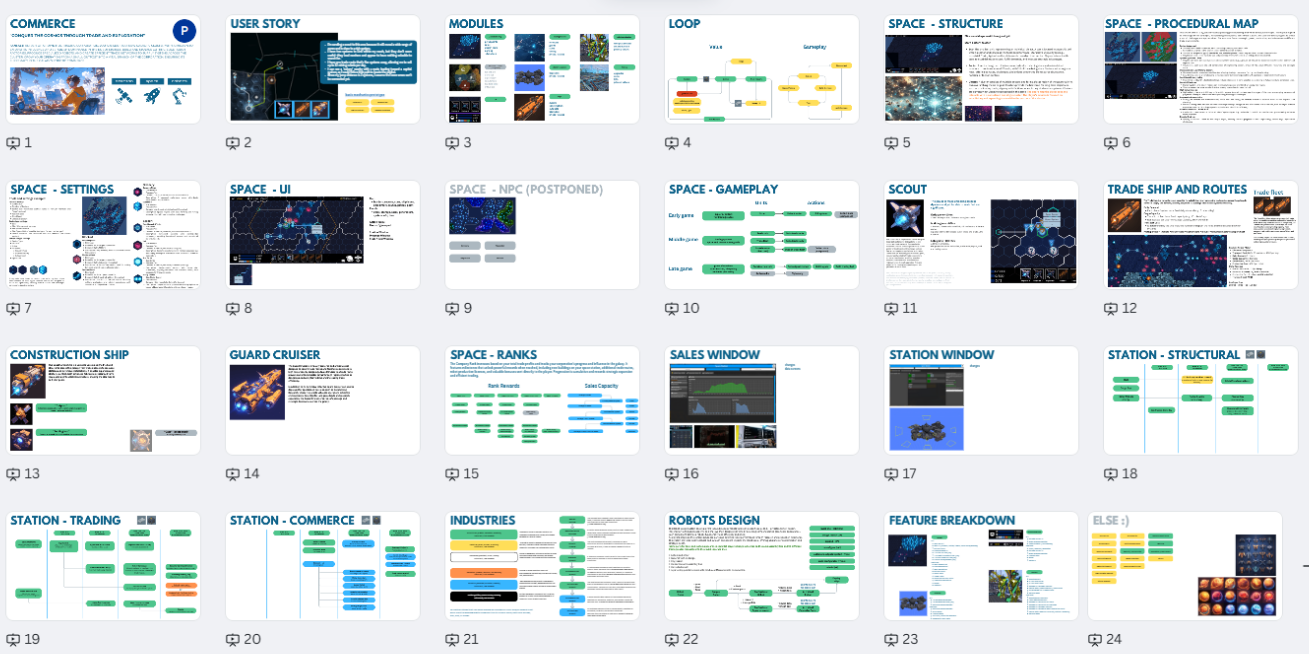Select the CONSTRUCTION SHIP slide
The height and width of the screenshot is (654, 1309).
point(103,401)
